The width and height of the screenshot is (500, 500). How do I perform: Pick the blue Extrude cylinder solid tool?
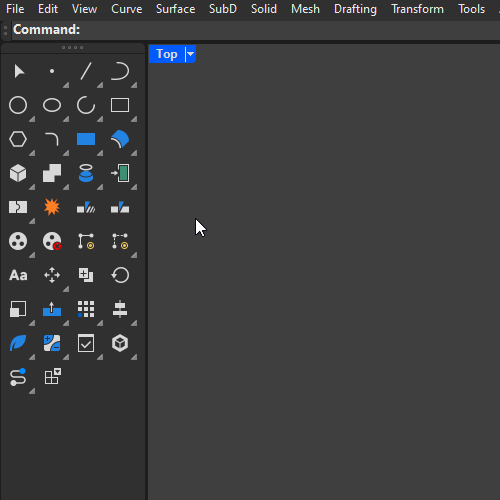point(86,173)
